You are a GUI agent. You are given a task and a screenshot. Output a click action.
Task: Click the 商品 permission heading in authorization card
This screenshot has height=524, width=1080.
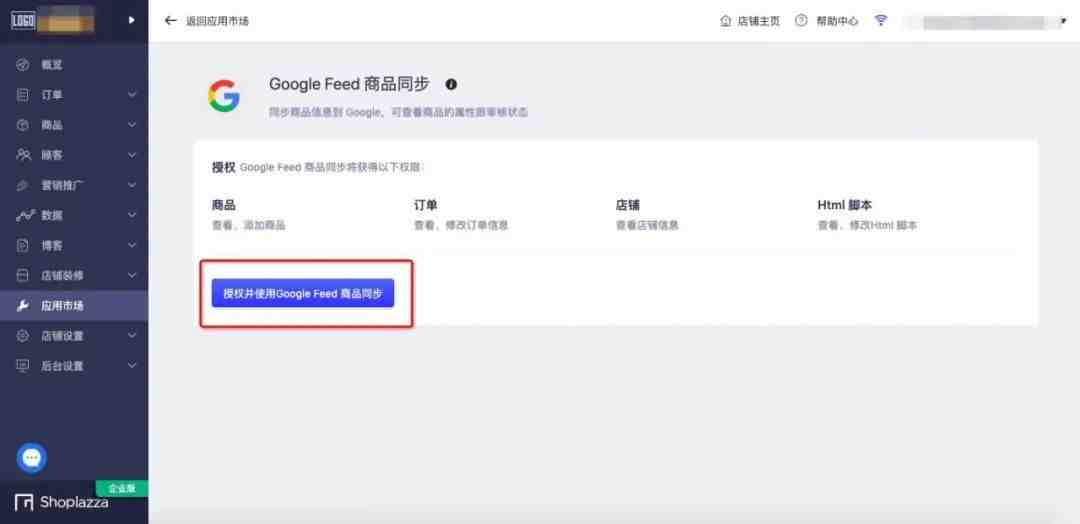coord(224,205)
